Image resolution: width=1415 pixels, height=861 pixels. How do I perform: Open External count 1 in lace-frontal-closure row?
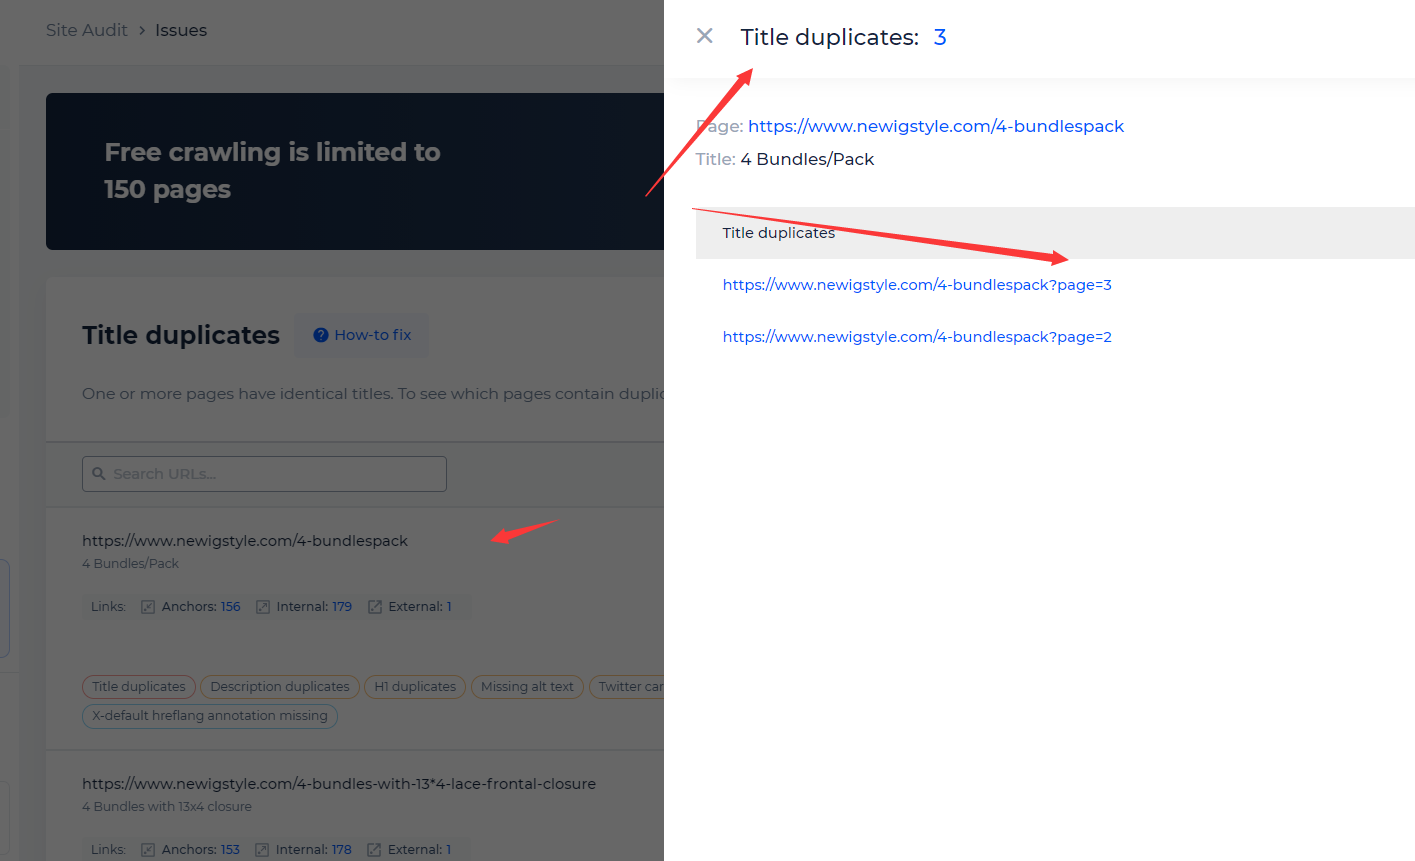click(x=448, y=850)
